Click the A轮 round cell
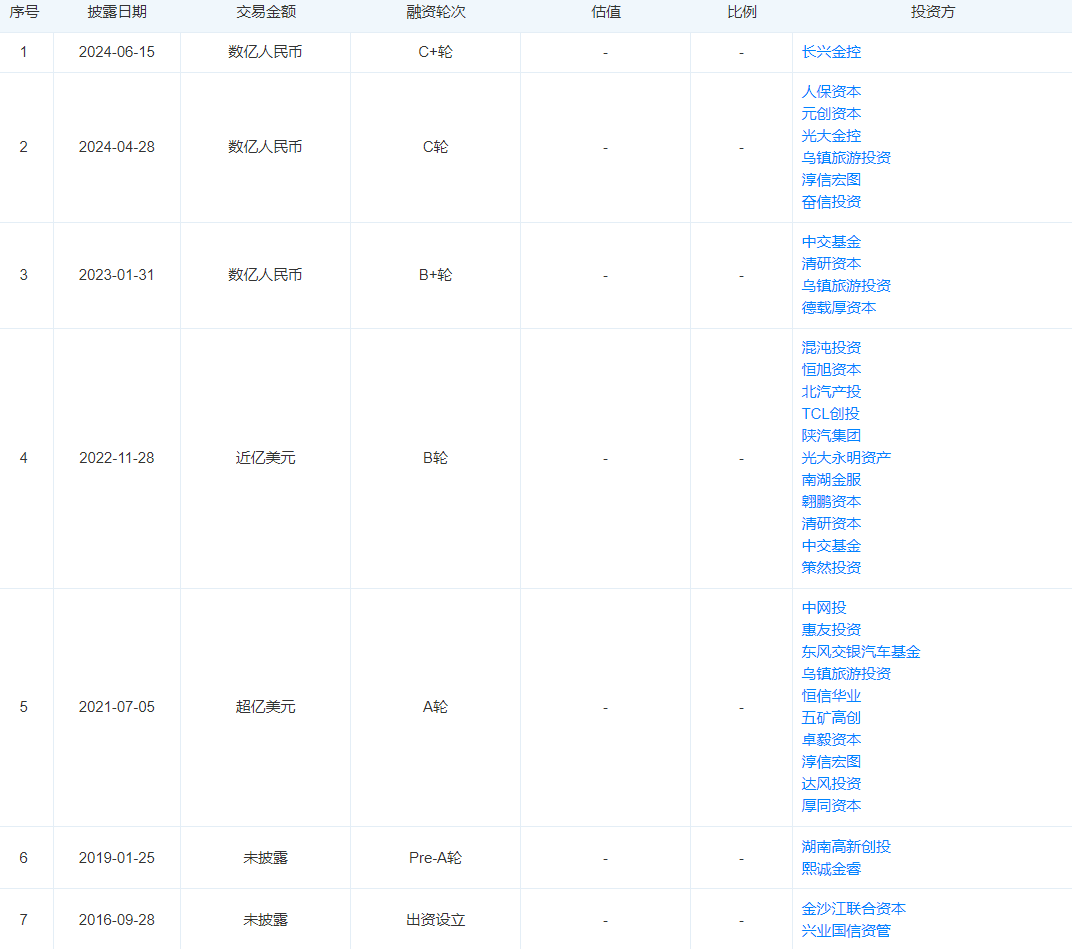 436,707
